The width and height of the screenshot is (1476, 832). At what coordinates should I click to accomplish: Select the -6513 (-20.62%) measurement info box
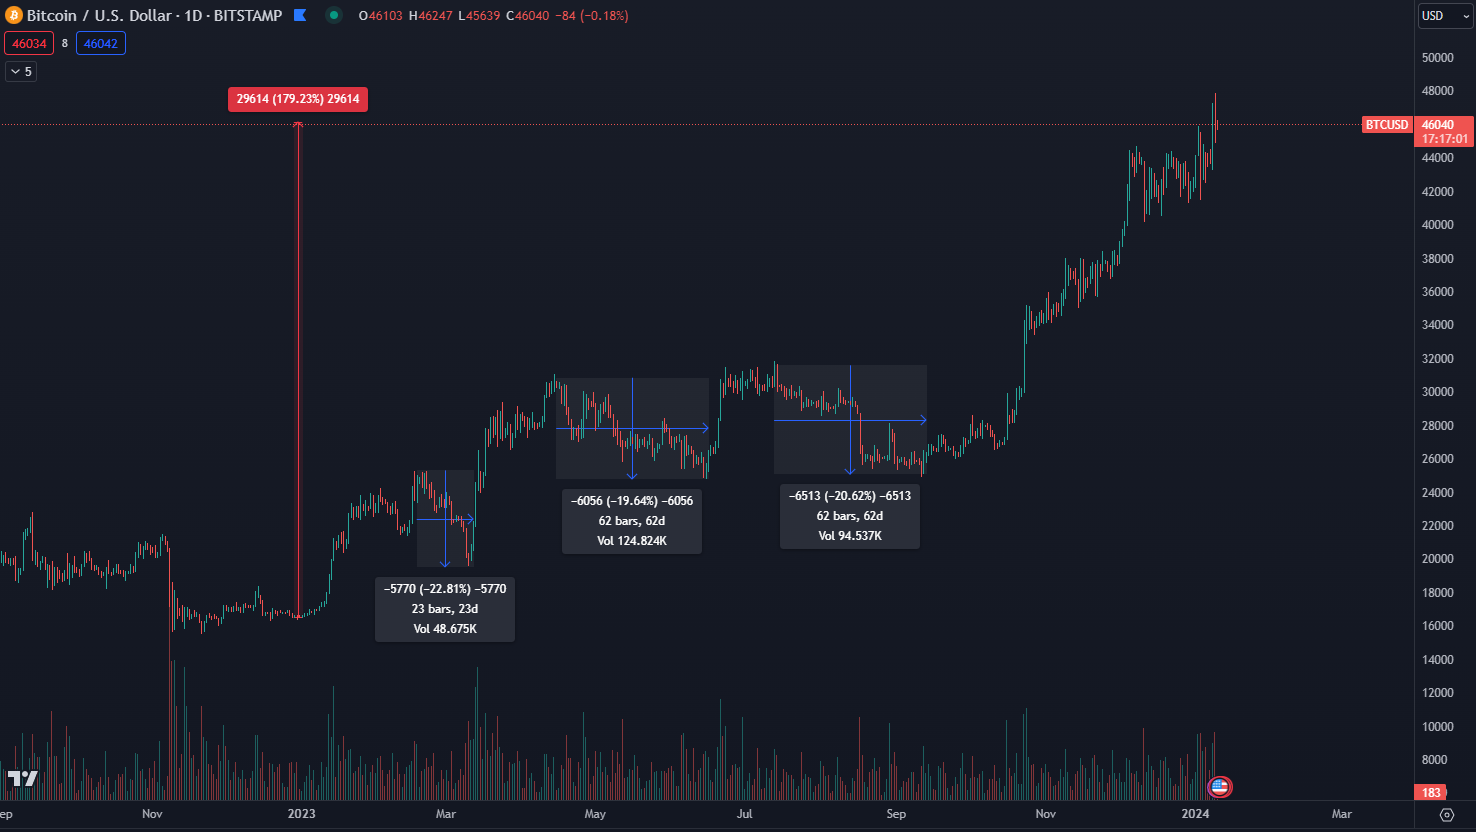pos(850,516)
